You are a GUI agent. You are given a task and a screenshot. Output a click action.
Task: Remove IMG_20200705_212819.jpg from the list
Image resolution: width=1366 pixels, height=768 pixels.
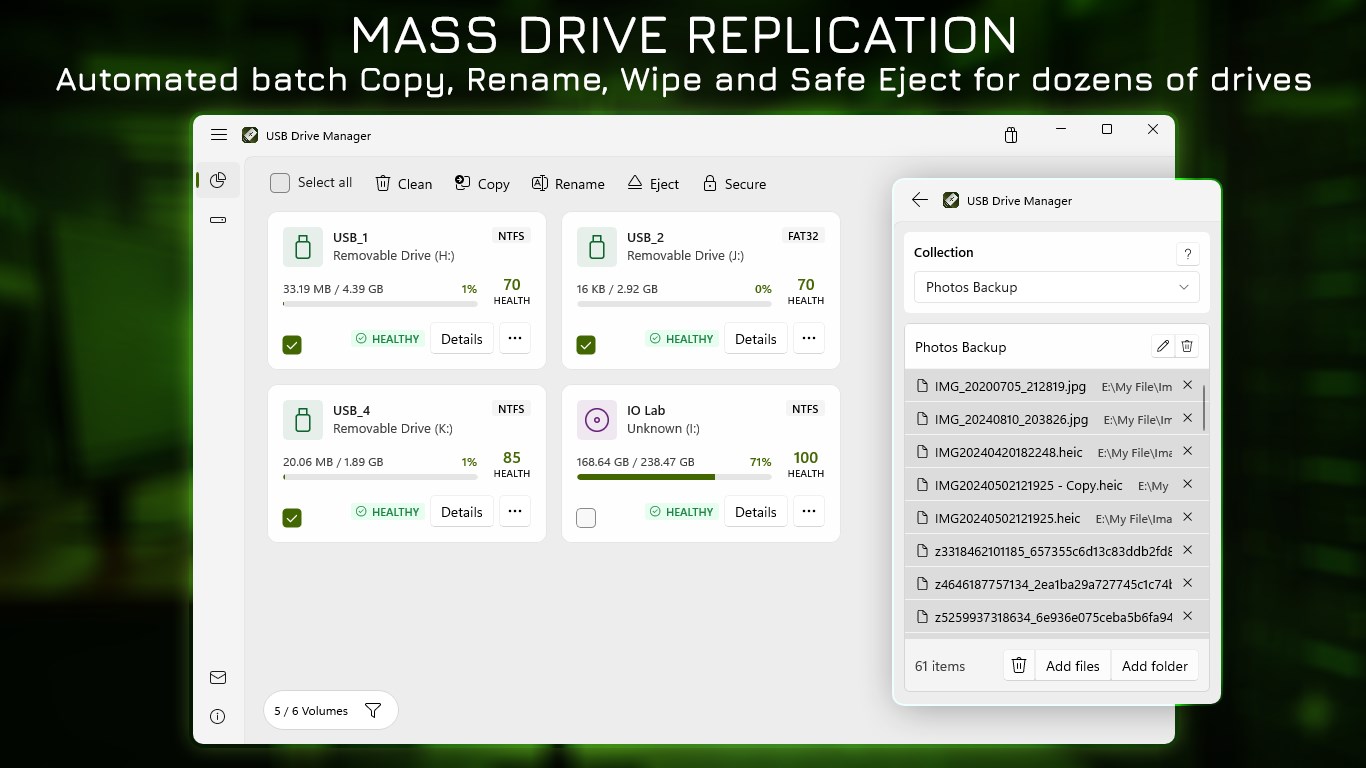click(x=1188, y=385)
